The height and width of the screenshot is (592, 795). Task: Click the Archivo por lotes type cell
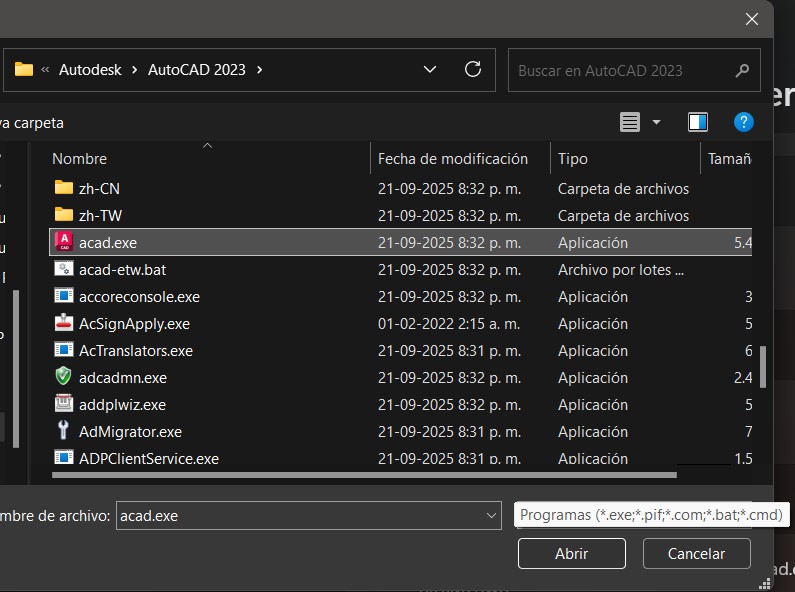(x=621, y=270)
